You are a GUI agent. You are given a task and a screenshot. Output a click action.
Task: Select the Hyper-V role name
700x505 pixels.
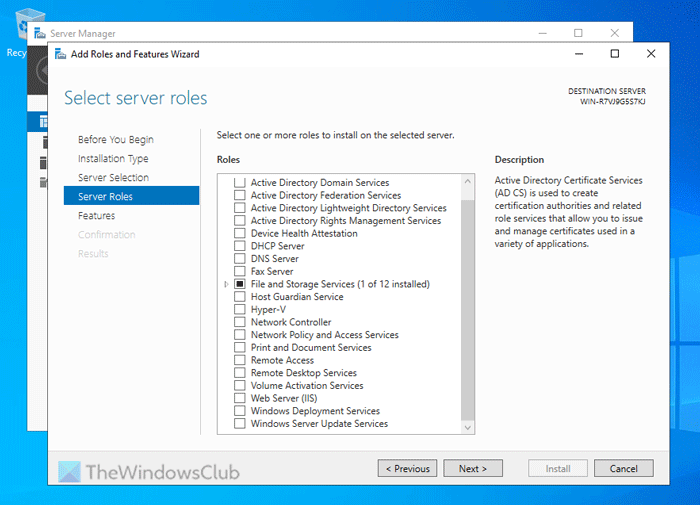click(268, 309)
